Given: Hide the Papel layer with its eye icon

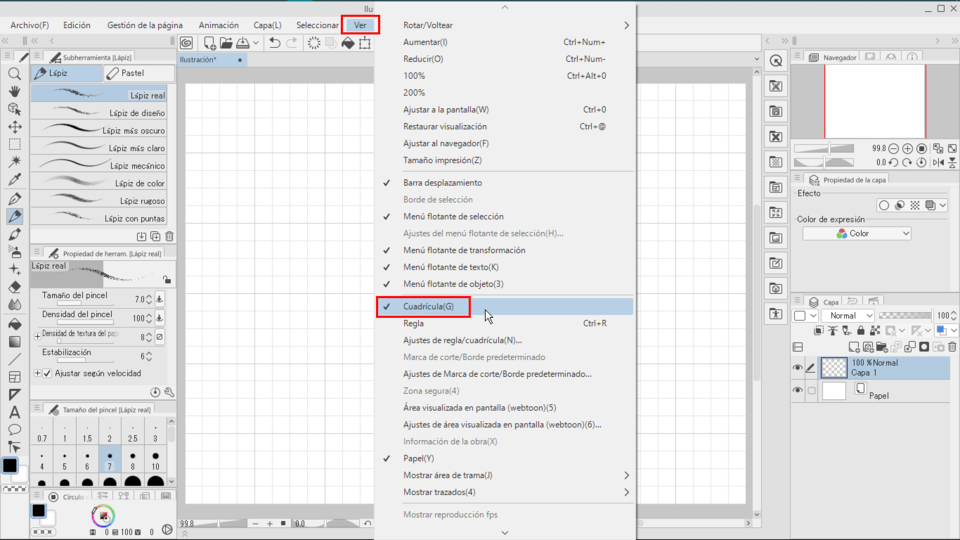Looking at the screenshot, I should pos(798,391).
